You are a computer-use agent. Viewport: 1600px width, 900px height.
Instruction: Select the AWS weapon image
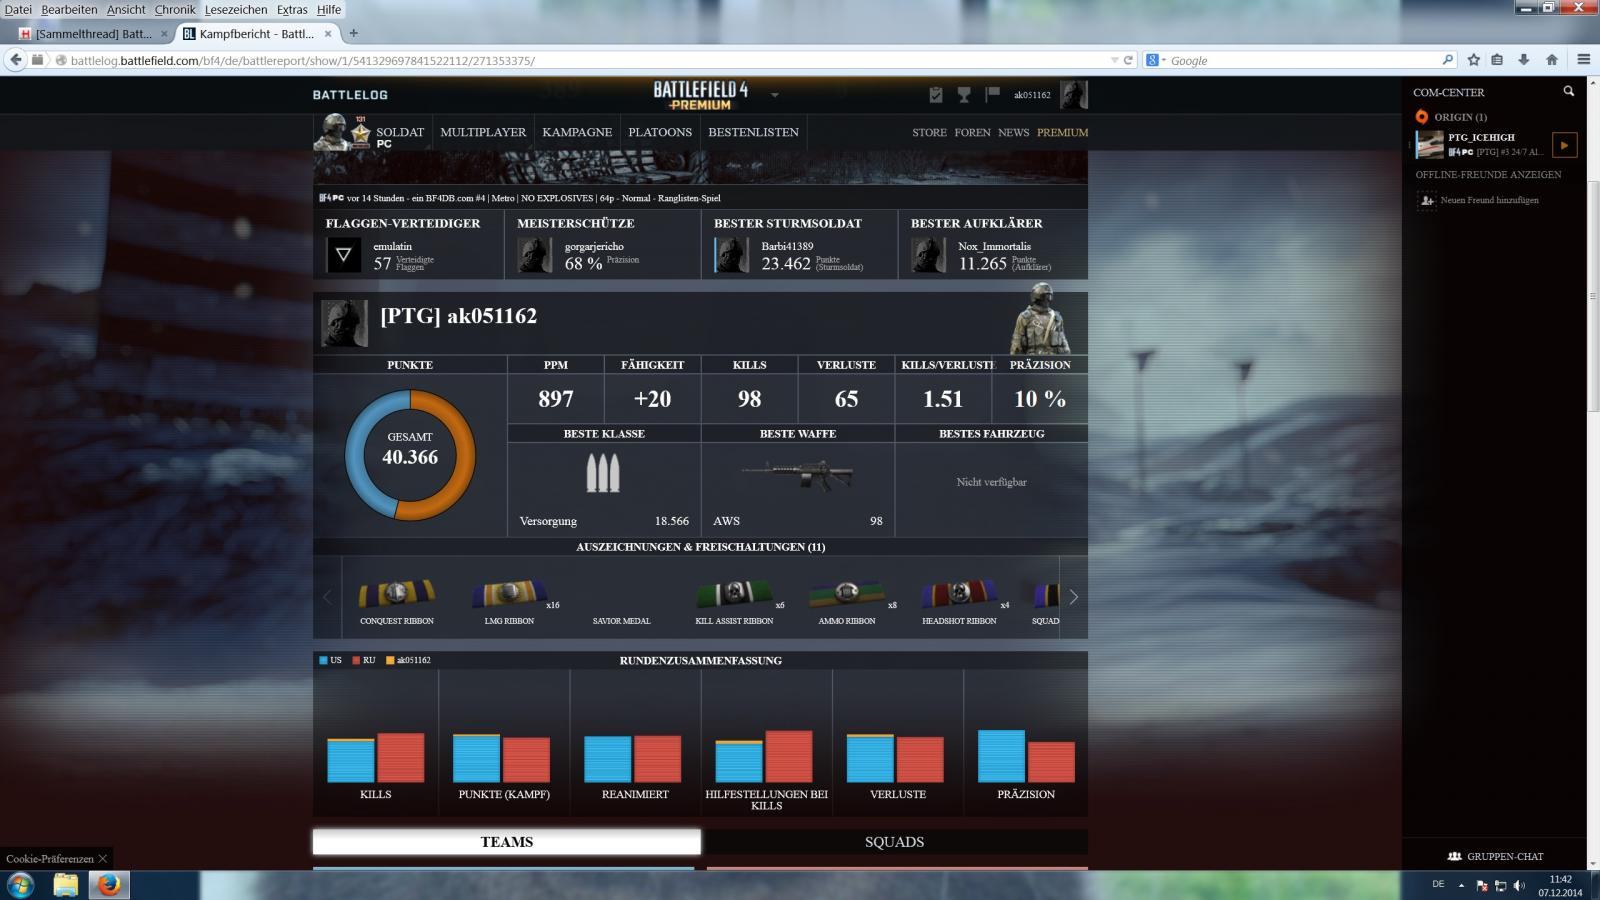point(798,476)
